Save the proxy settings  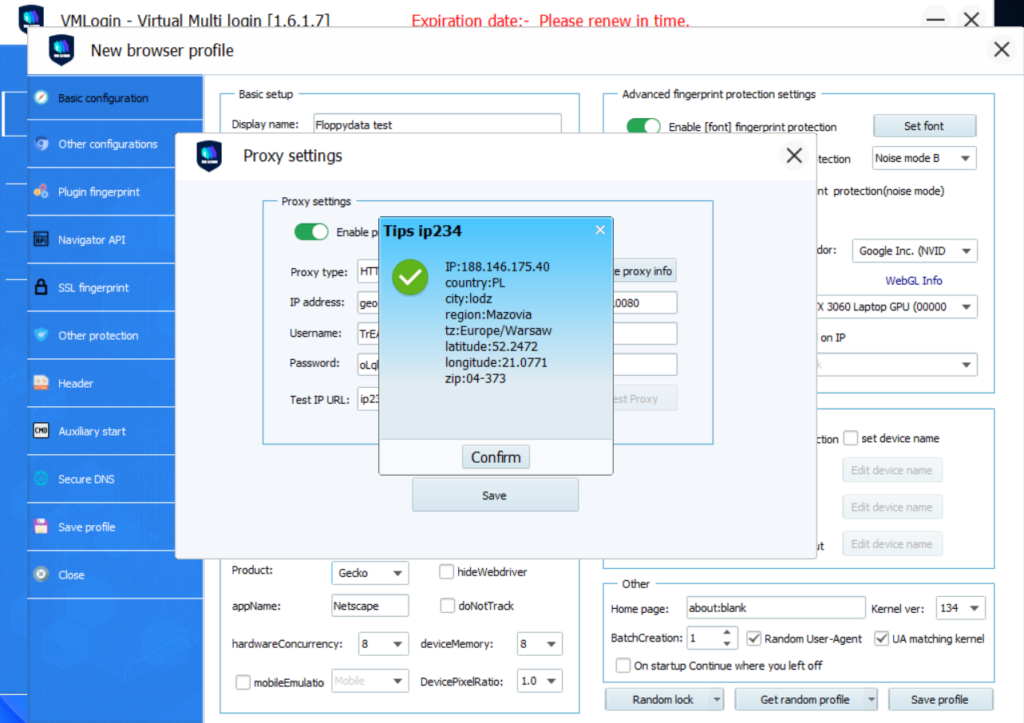pyautogui.click(x=495, y=495)
